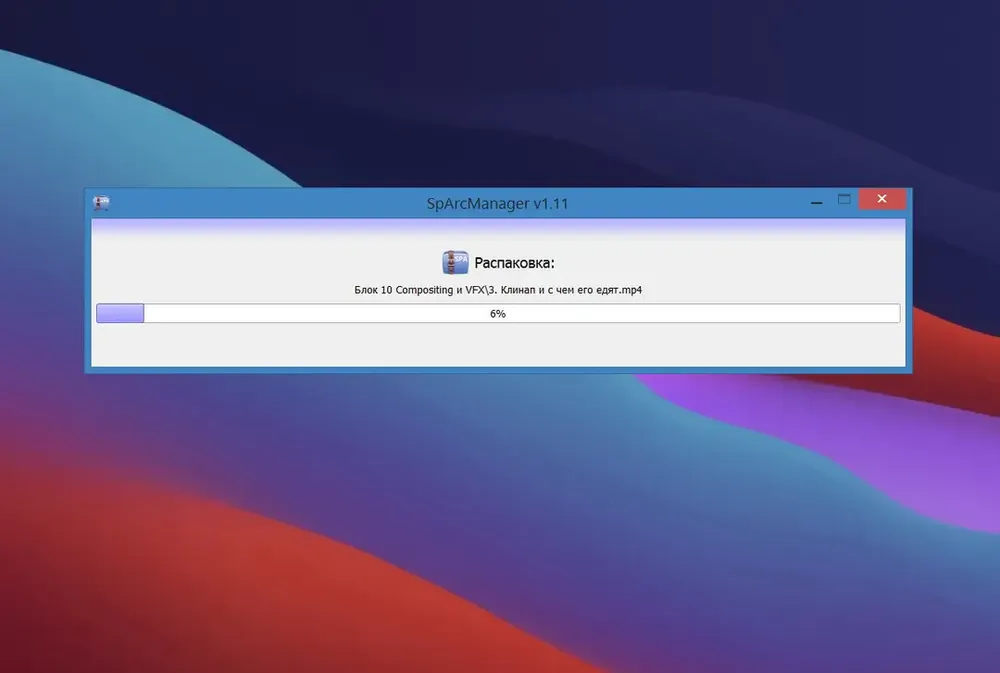Click the едят.mp4 file name ending

pos(619,290)
